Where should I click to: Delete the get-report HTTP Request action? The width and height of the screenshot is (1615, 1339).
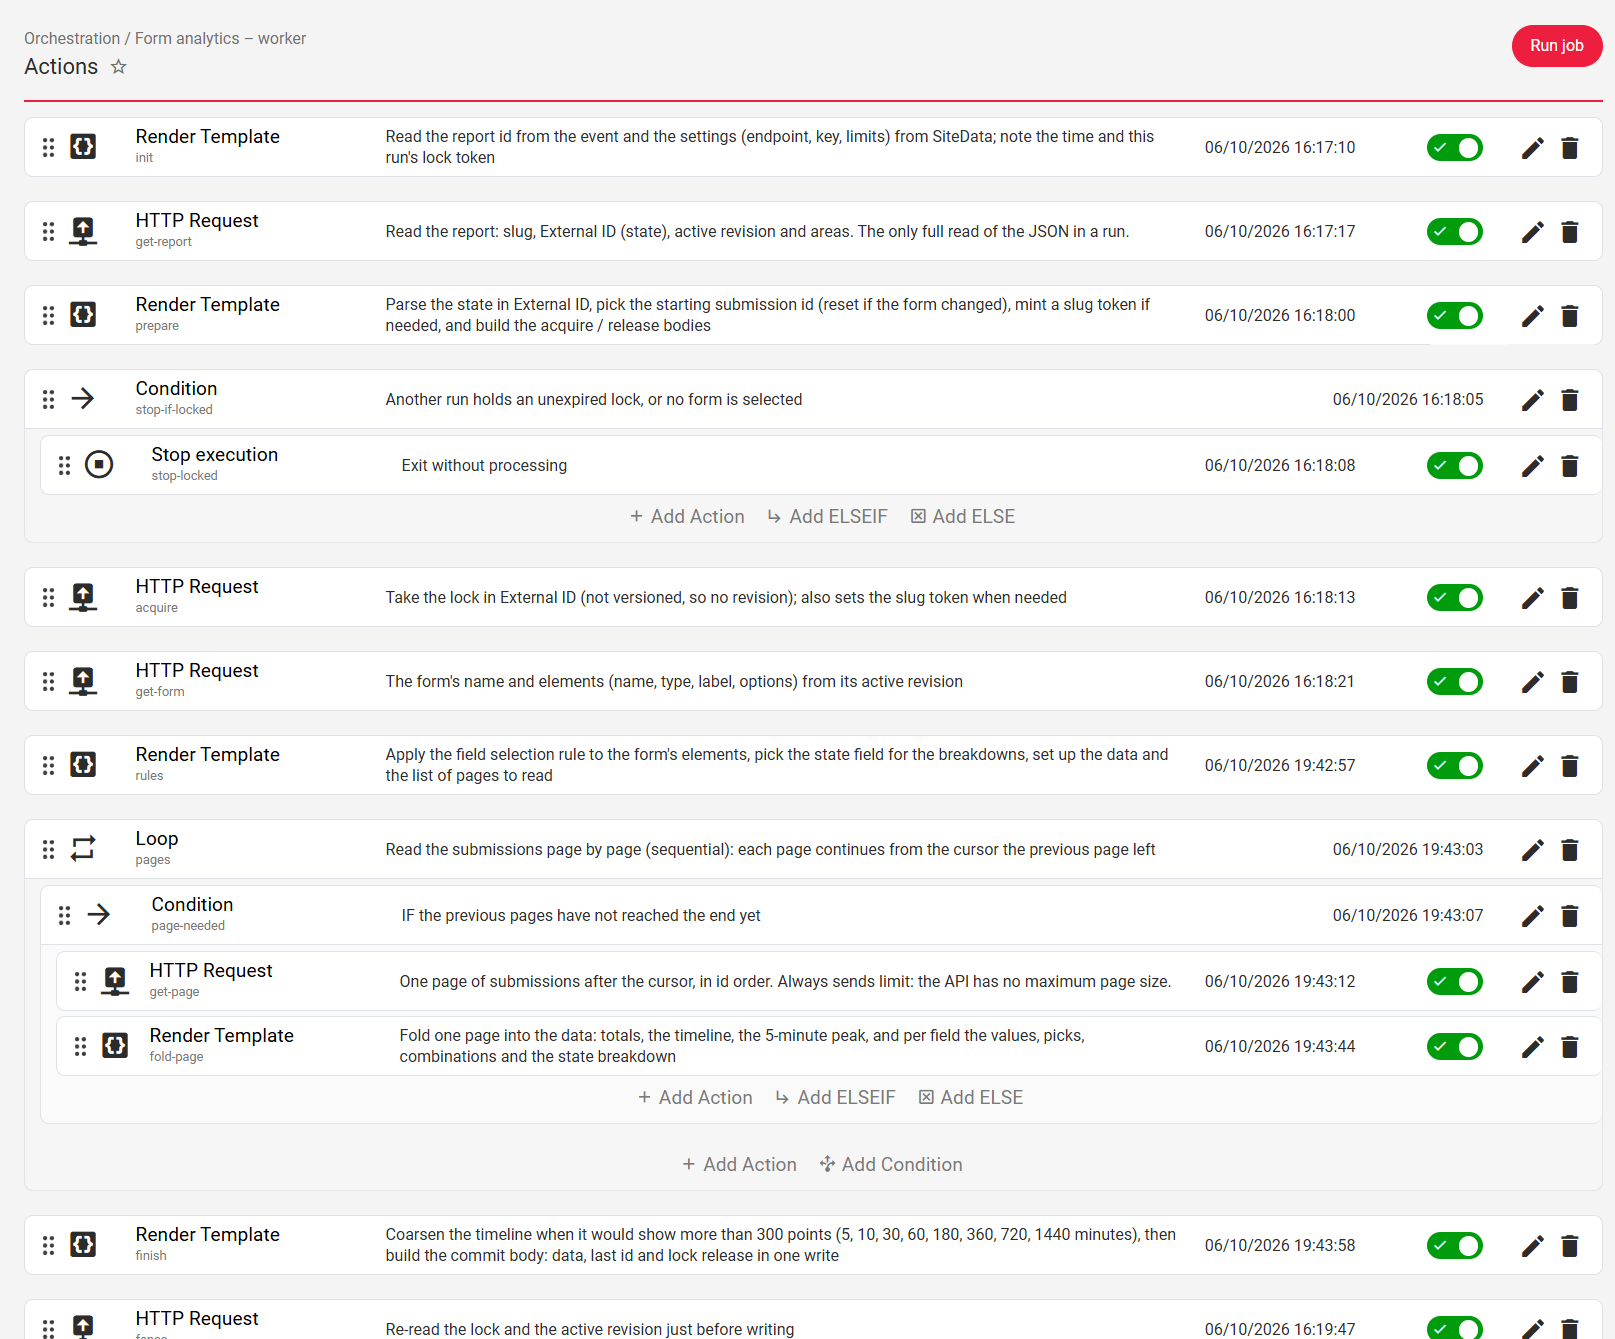point(1570,232)
